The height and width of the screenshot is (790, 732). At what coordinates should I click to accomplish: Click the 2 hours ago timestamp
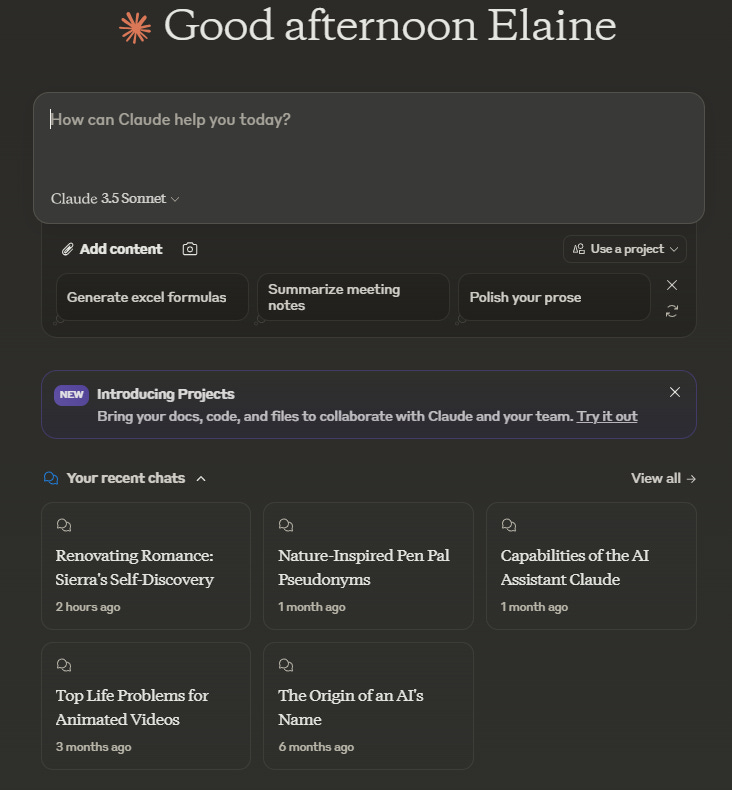[88, 607]
